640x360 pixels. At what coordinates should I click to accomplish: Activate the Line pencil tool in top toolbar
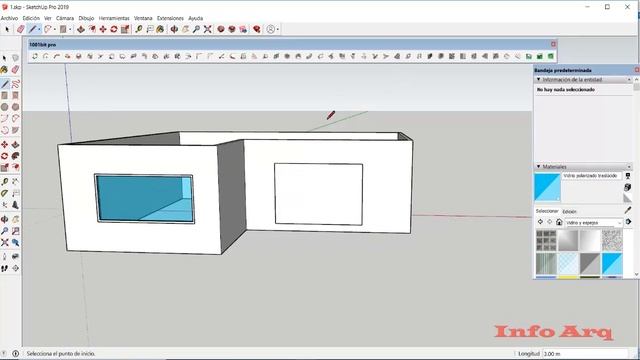coord(32,29)
